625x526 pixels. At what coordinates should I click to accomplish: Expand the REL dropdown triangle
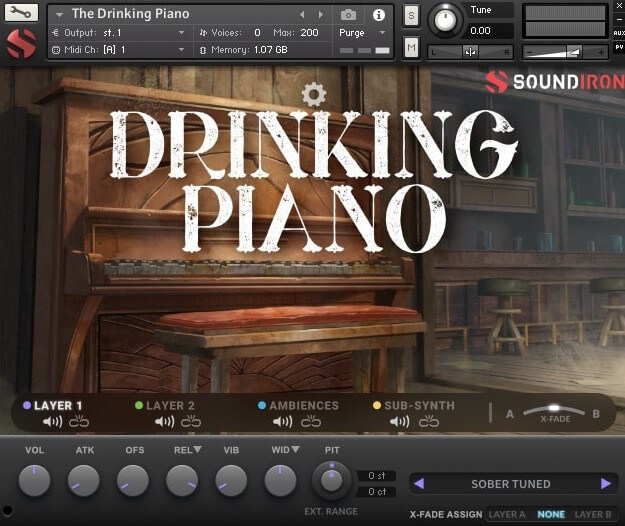[197, 449]
